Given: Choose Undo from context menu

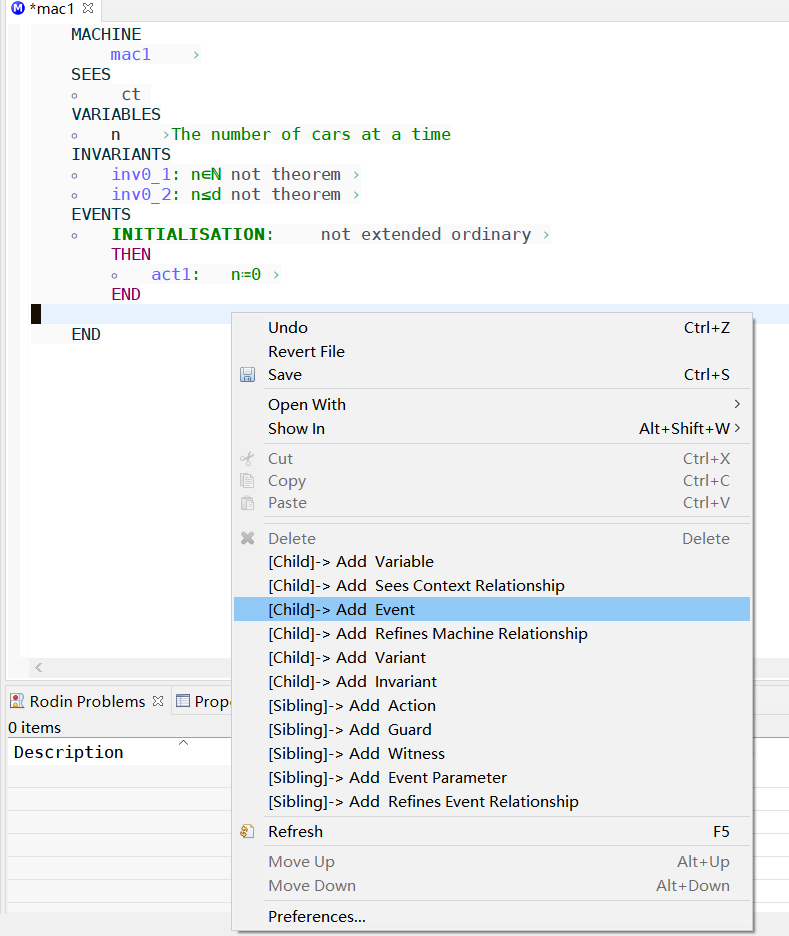Looking at the screenshot, I should [492, 328].
